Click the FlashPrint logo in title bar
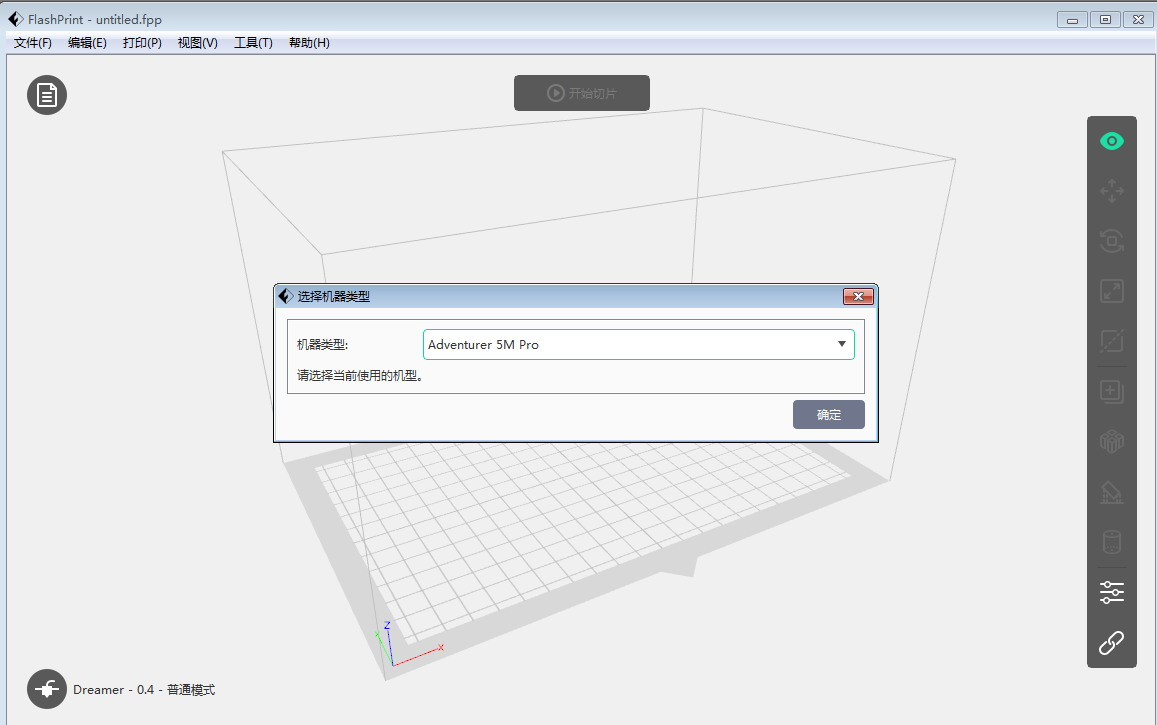 (x=15, y=19)
